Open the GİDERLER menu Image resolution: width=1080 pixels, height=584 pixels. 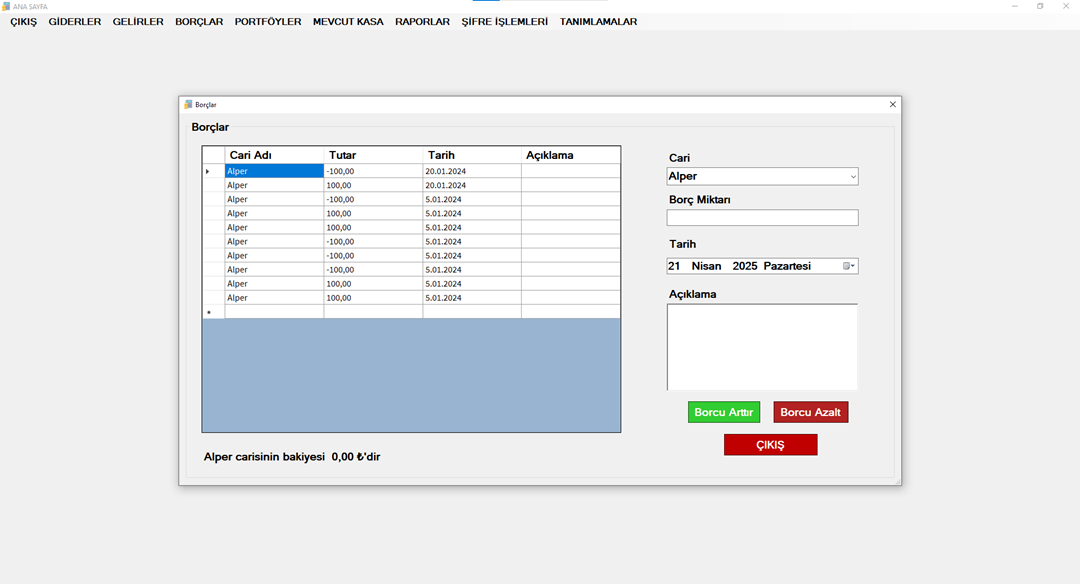(75, 21)
